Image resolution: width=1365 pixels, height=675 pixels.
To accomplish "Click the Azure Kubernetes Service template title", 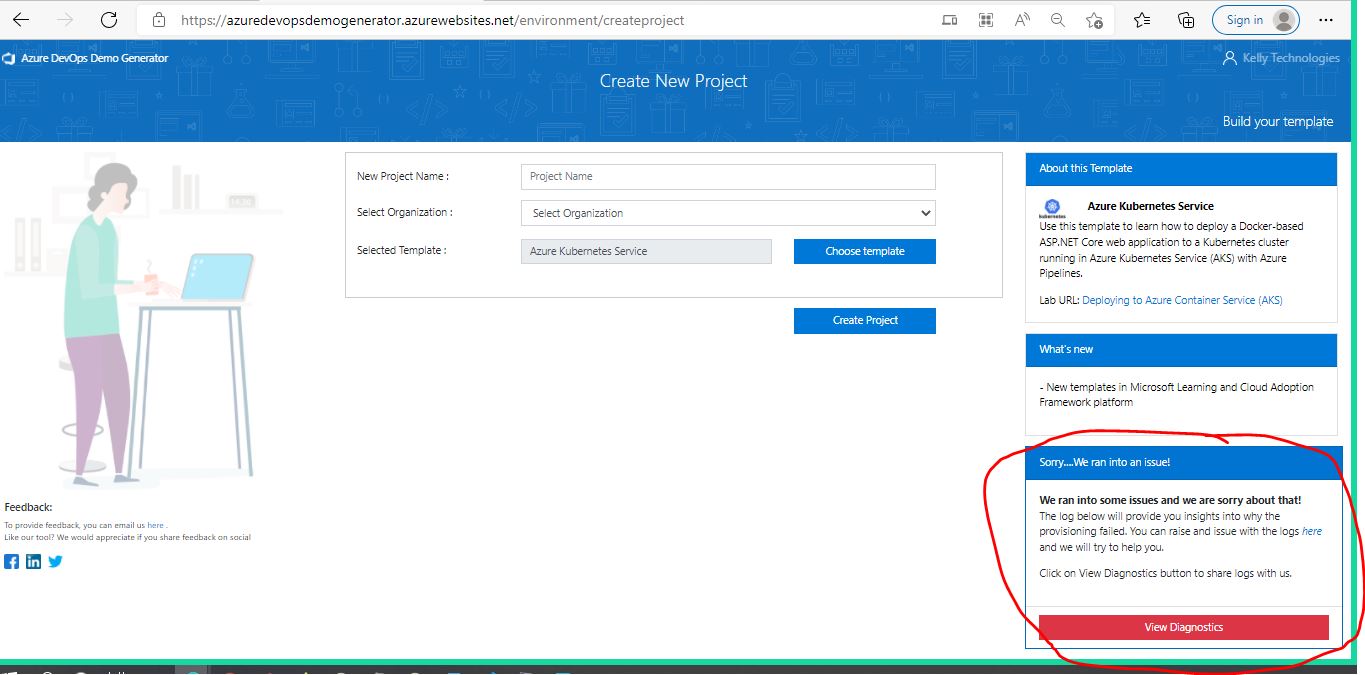I will coord(1150,206).
